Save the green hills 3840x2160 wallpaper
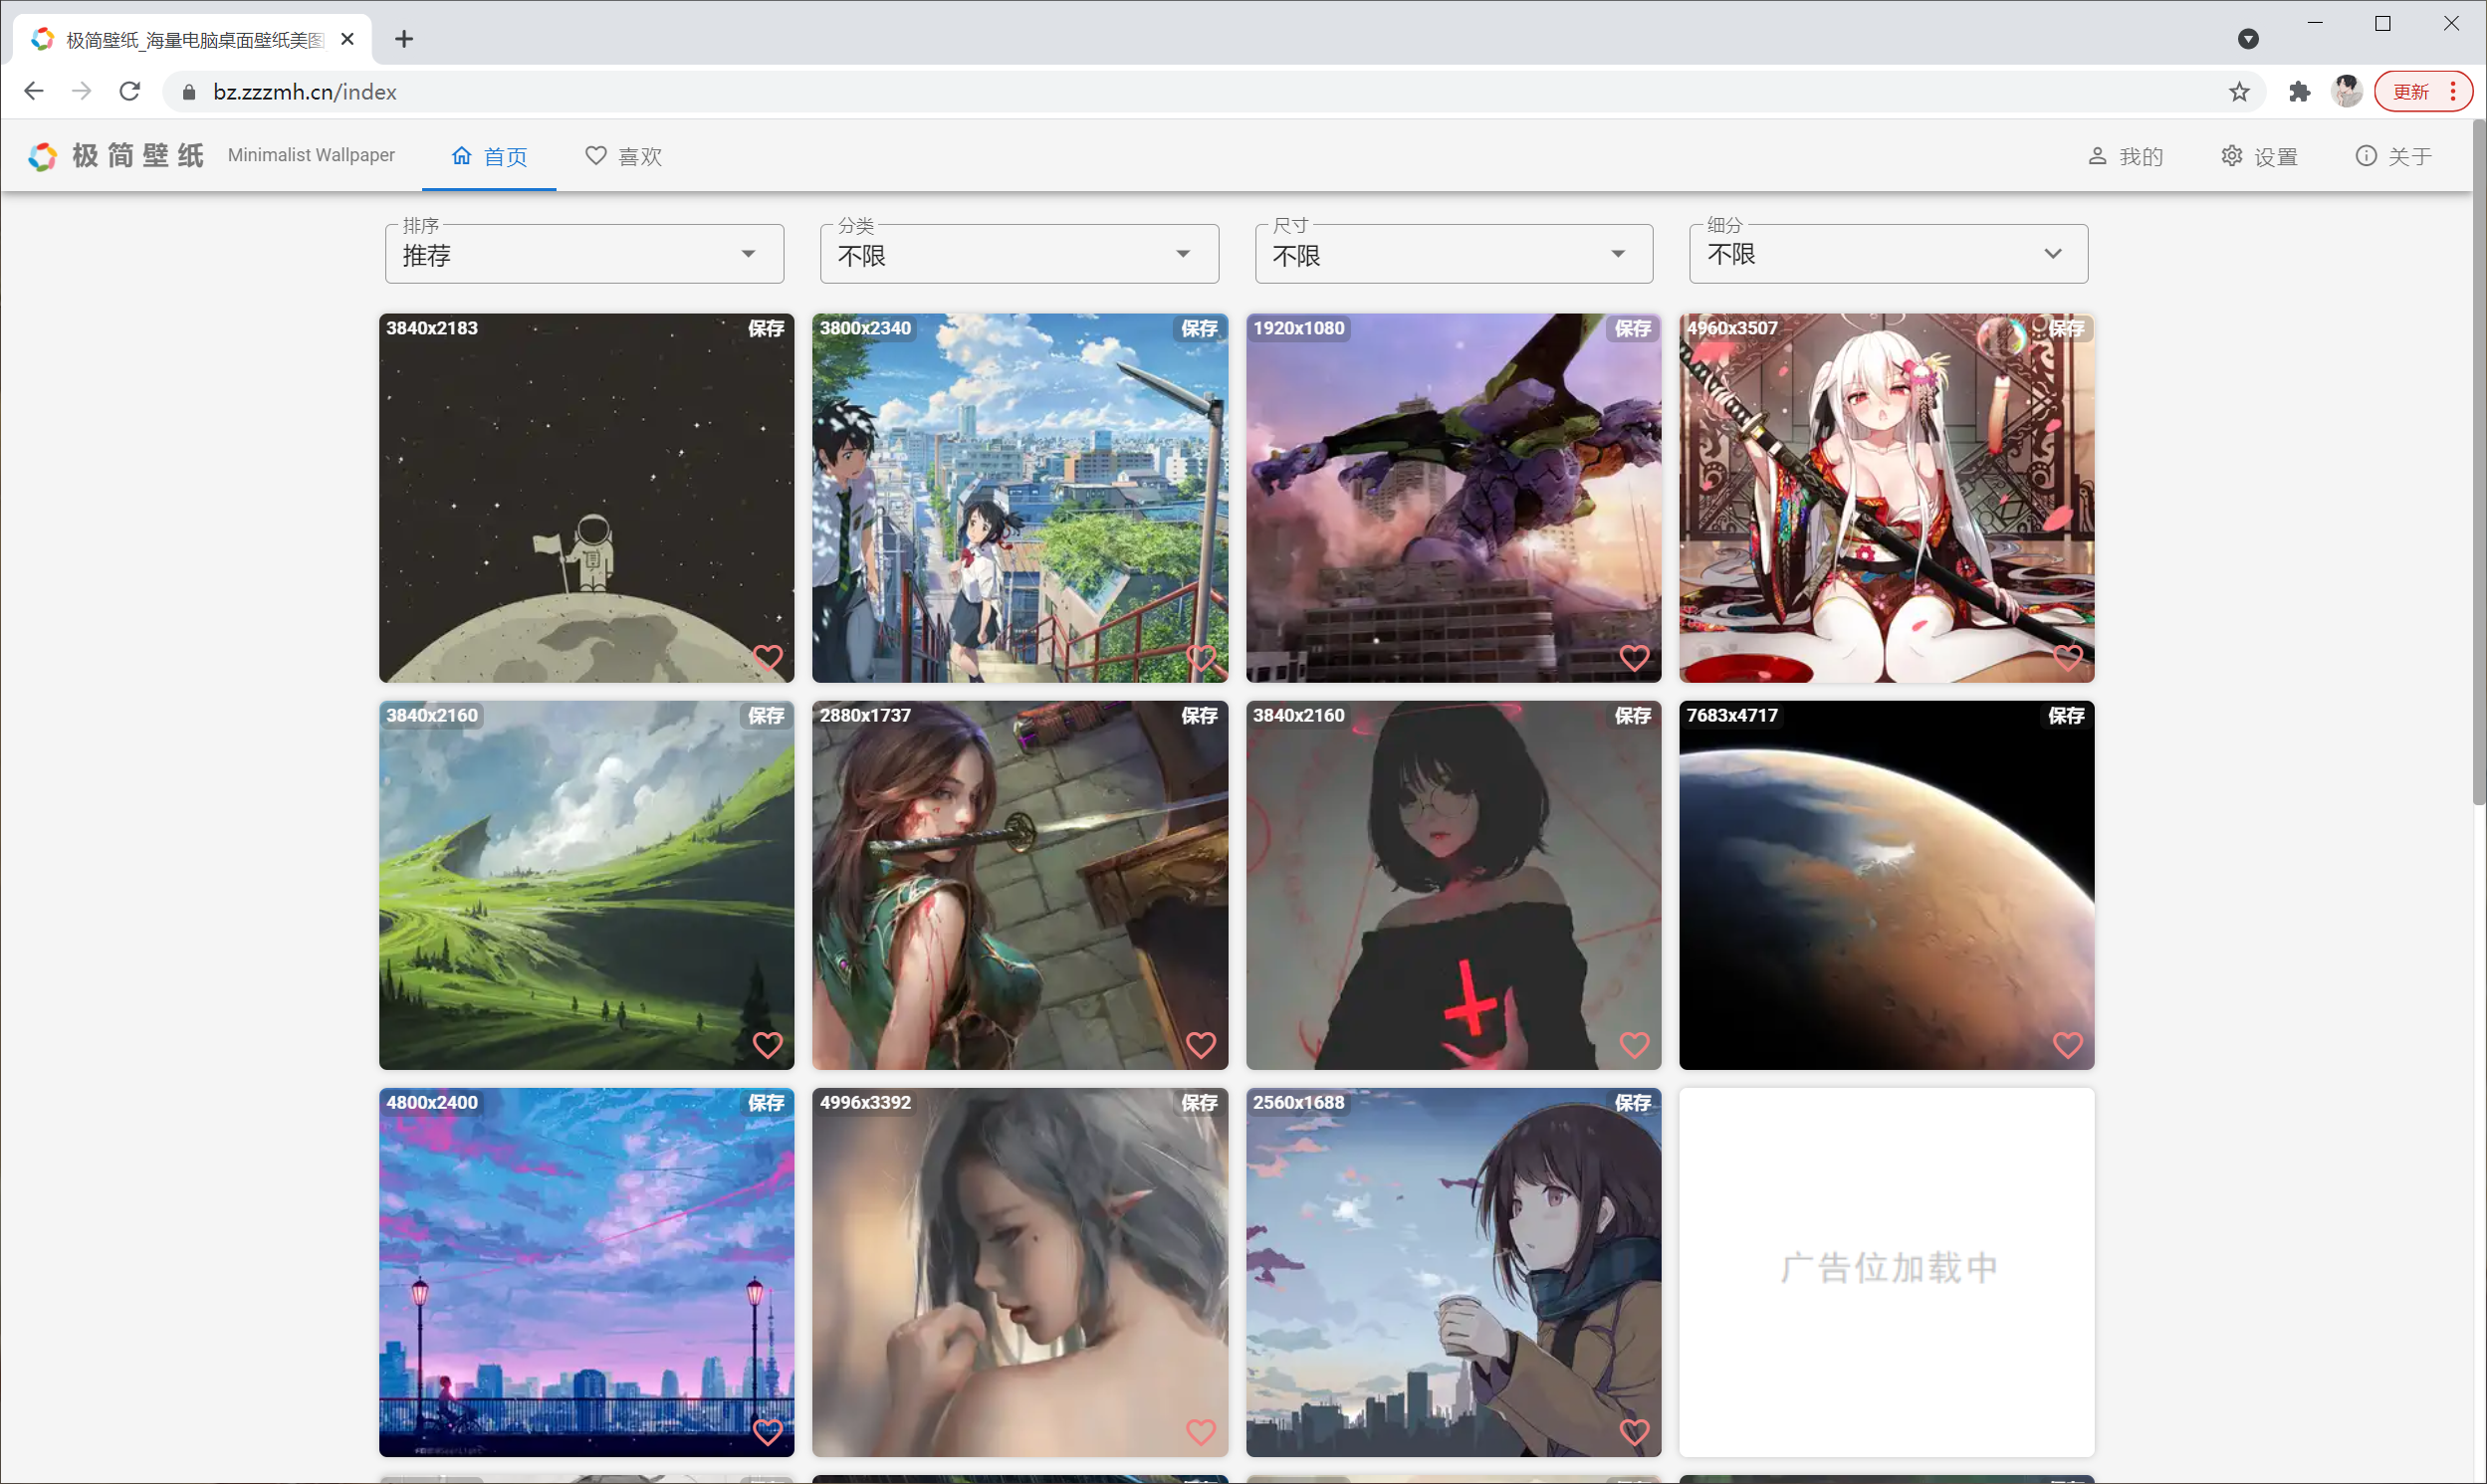This screenshot has height=1484, width=2487. [766, 715]
